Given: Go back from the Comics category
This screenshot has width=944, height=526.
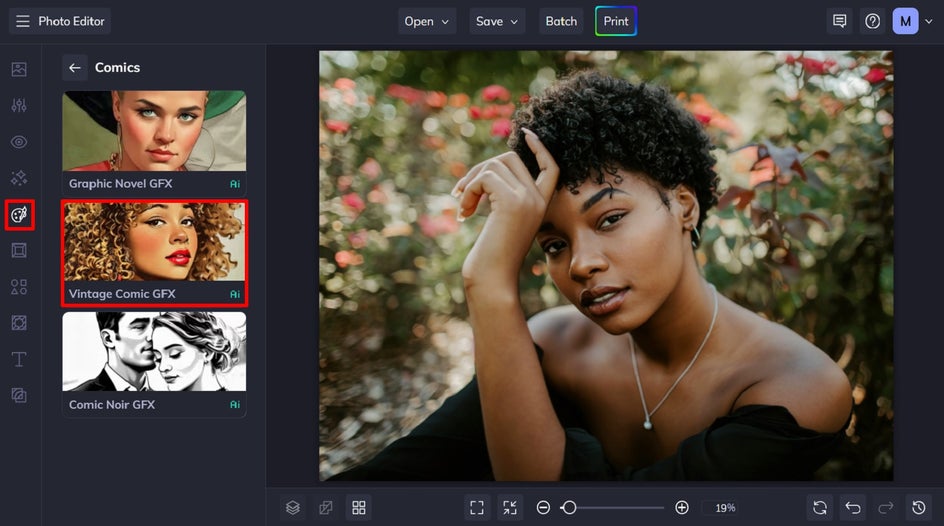Looking at the screenshot, I should click(75, 67).
